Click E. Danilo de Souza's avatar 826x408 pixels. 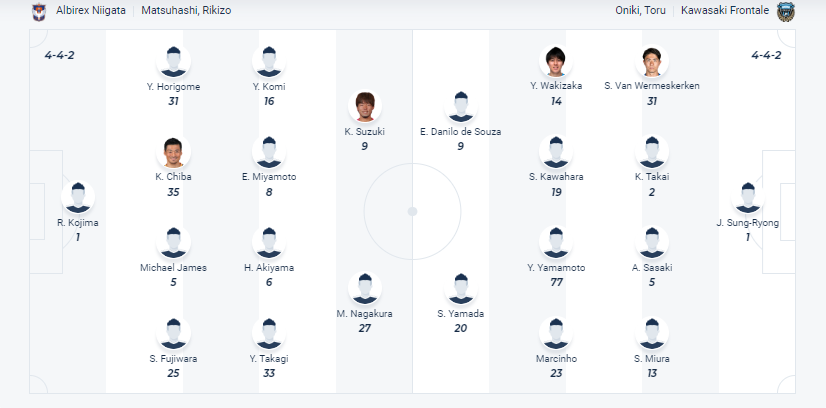tap(460, 107)
